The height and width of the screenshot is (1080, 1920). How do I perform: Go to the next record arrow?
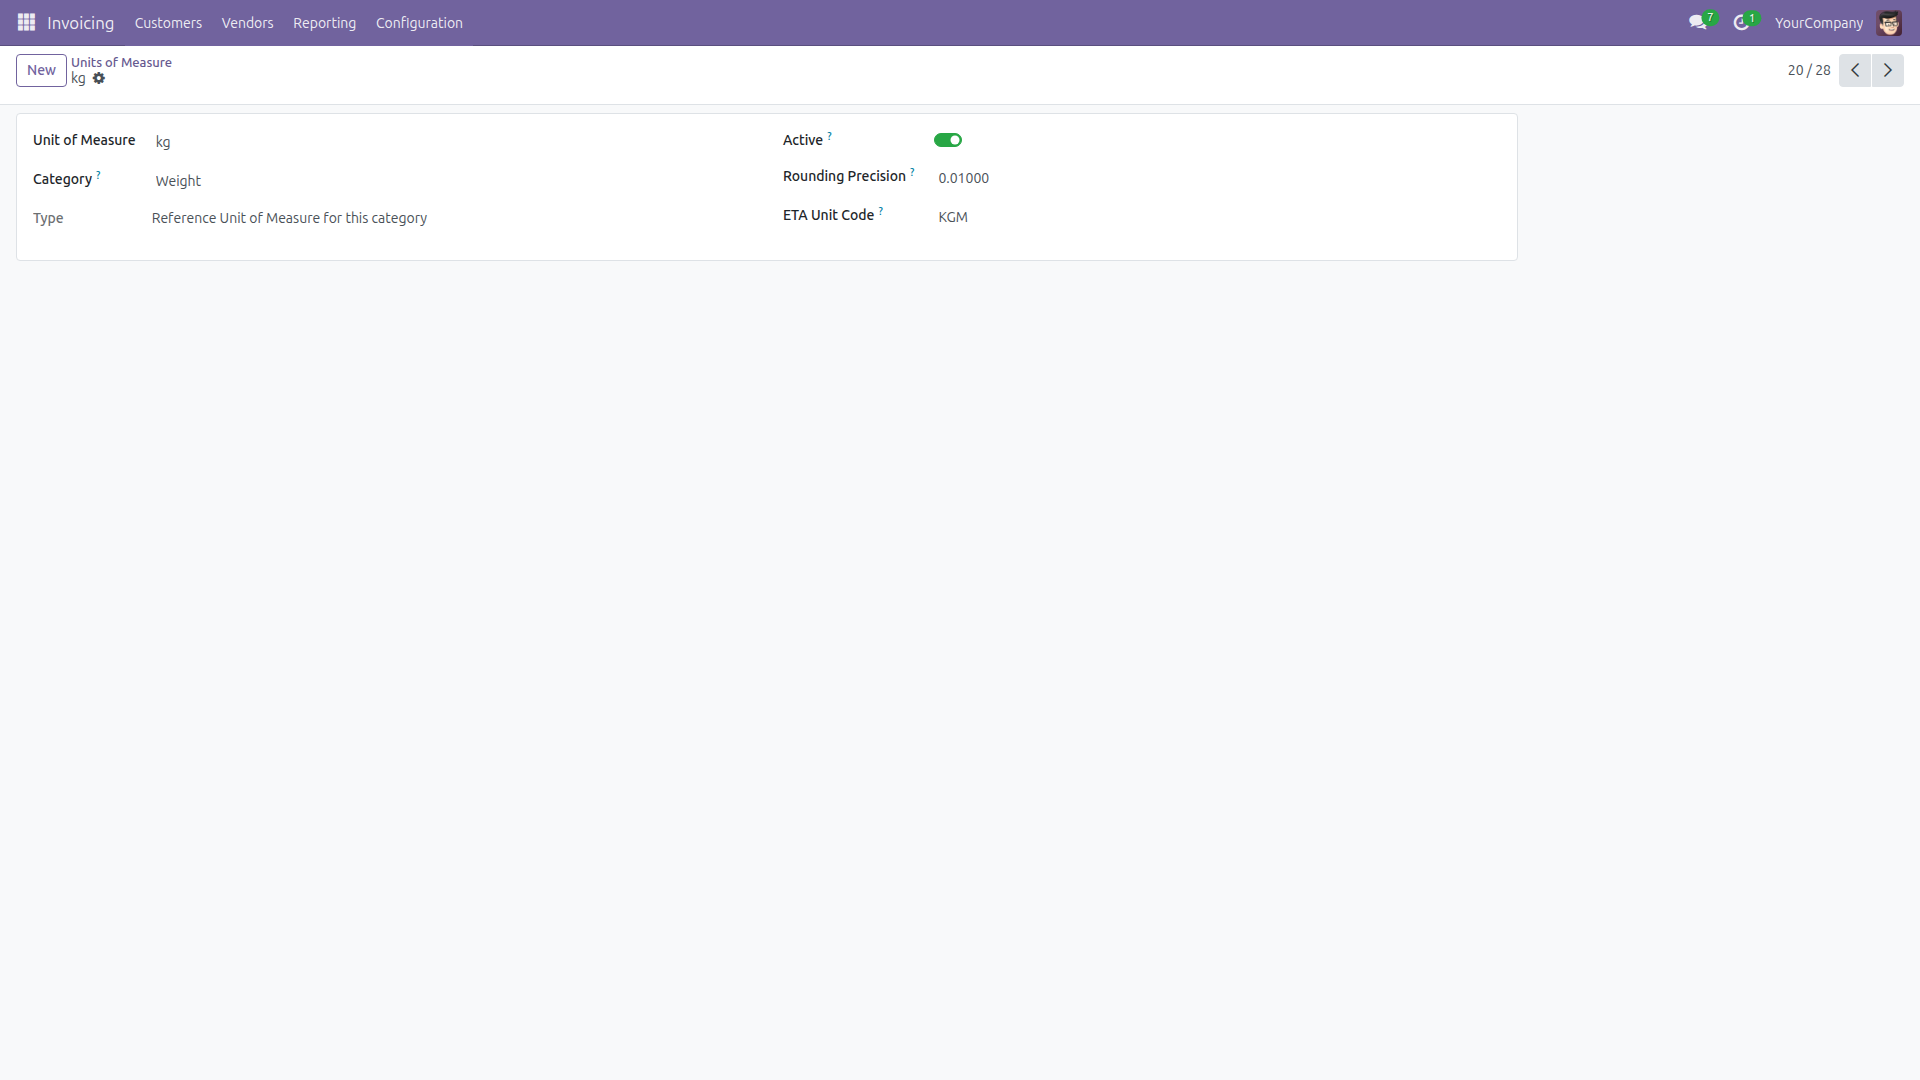click(x=1888, y=70)
